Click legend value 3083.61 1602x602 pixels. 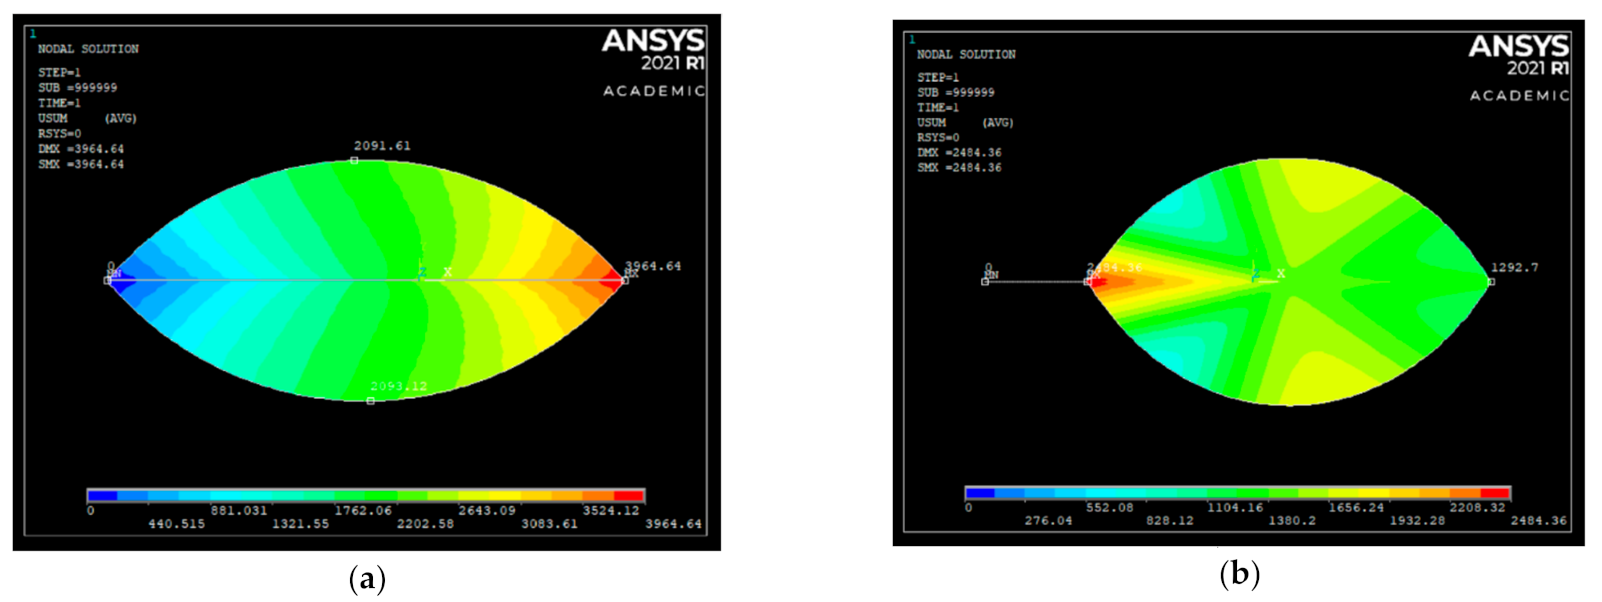click(549, 524)
